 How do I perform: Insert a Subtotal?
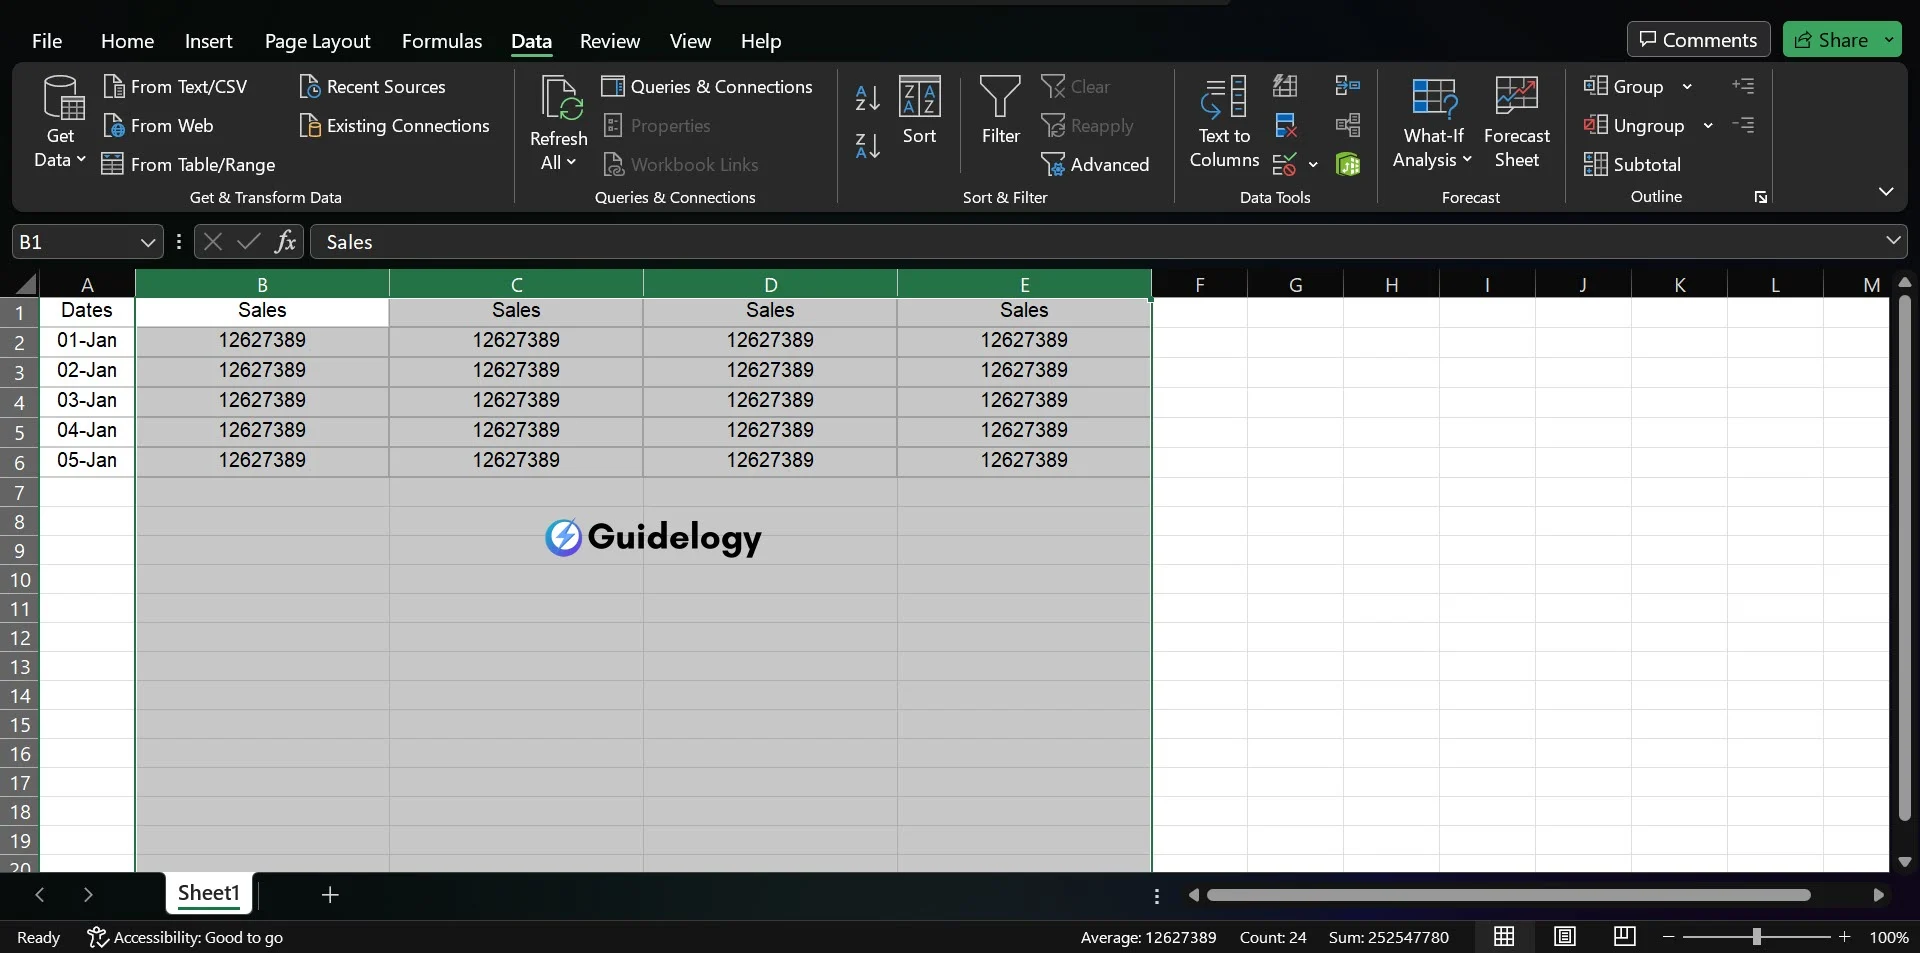click(1632, 165)
